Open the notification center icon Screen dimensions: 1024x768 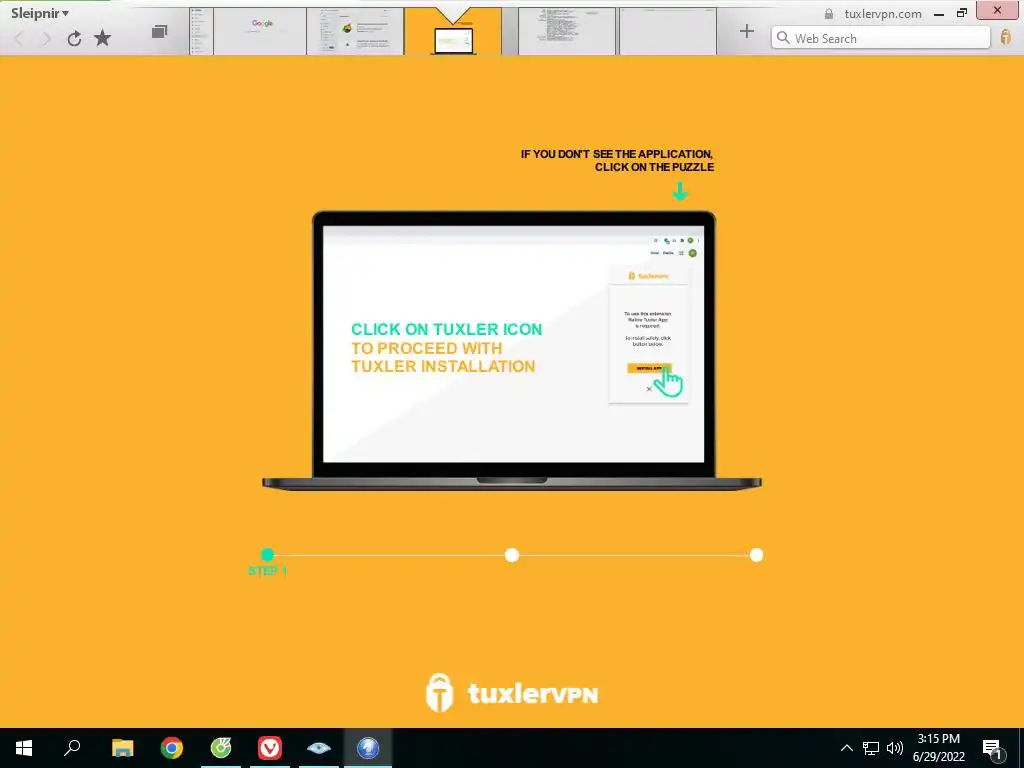[993, 748]
